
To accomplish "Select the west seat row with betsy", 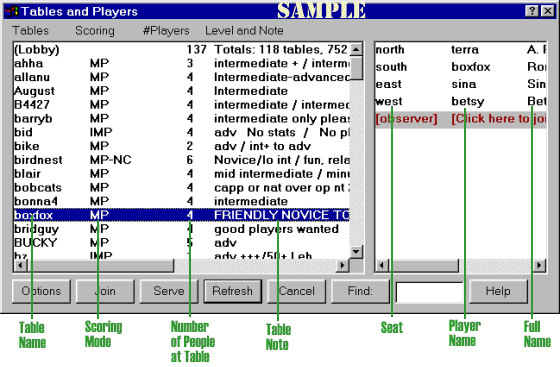I will 461,101.
